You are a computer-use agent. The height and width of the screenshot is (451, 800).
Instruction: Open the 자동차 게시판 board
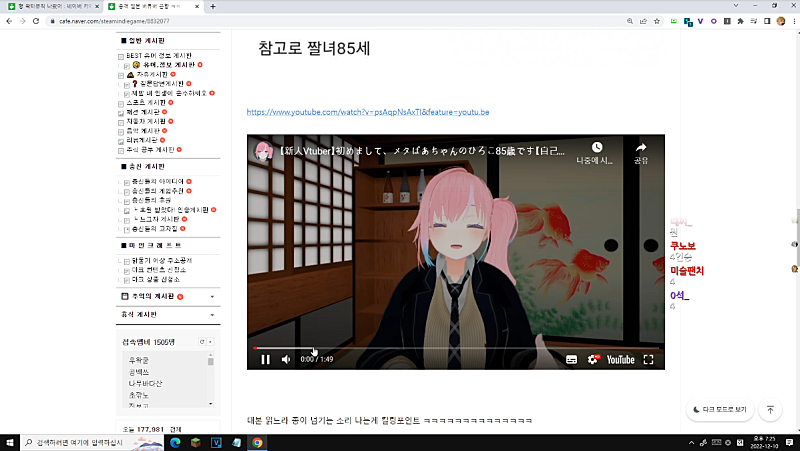pyautogui.click(x=145, y=121)
